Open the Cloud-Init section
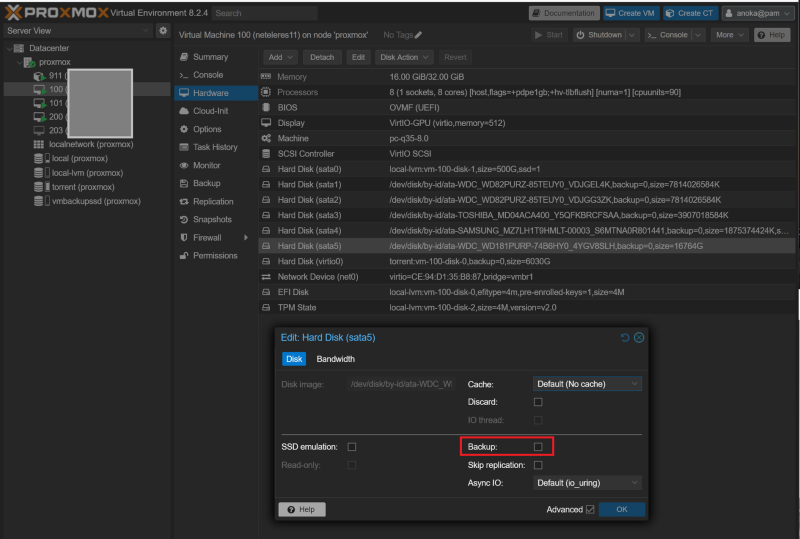This screenshot has height=539, width=800. (216, 111)
